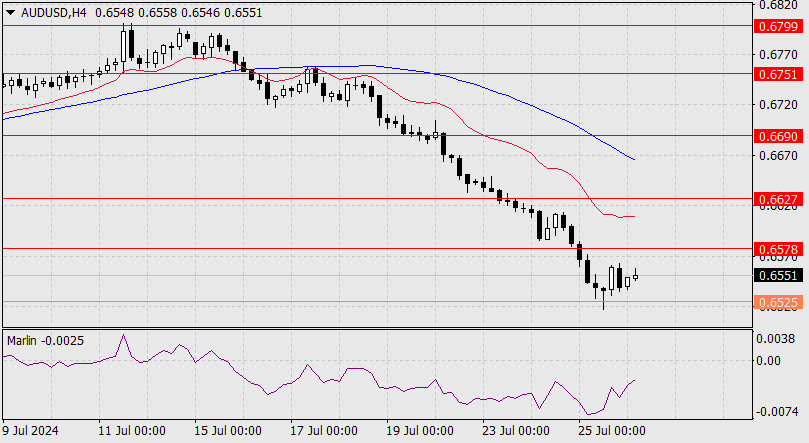This screenshot has width=809, height=443.
Task: Select the 0.6751 red price level label
Action: click(x=779, y=74)
